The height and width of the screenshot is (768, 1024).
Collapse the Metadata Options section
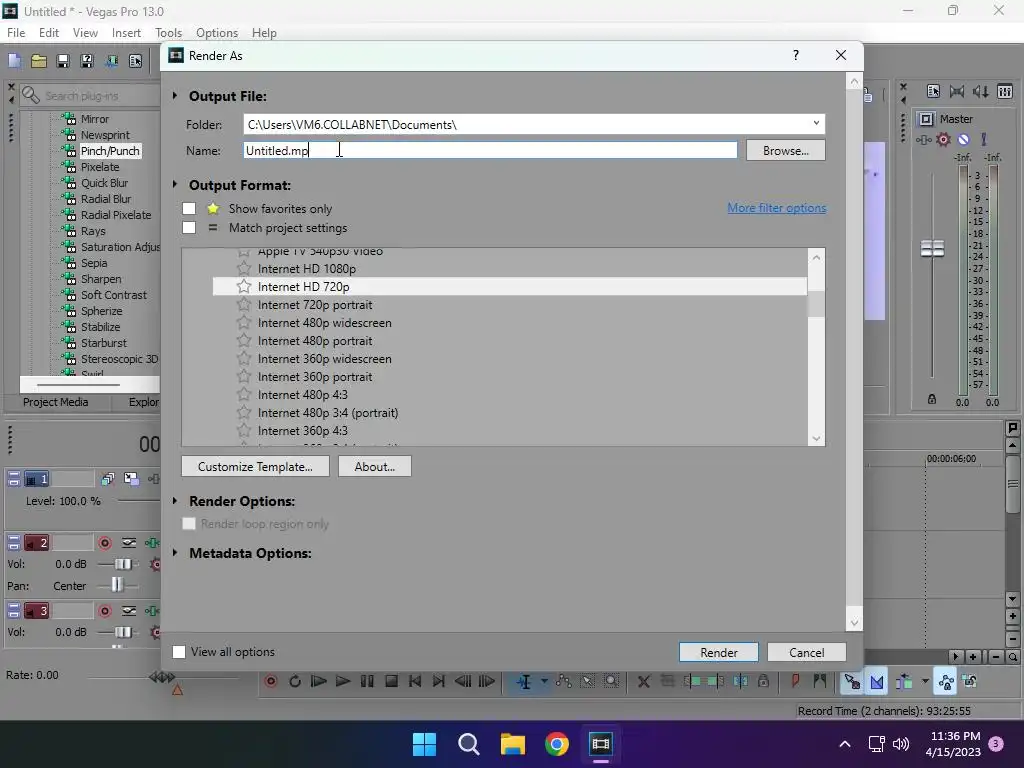pos(174,552)
